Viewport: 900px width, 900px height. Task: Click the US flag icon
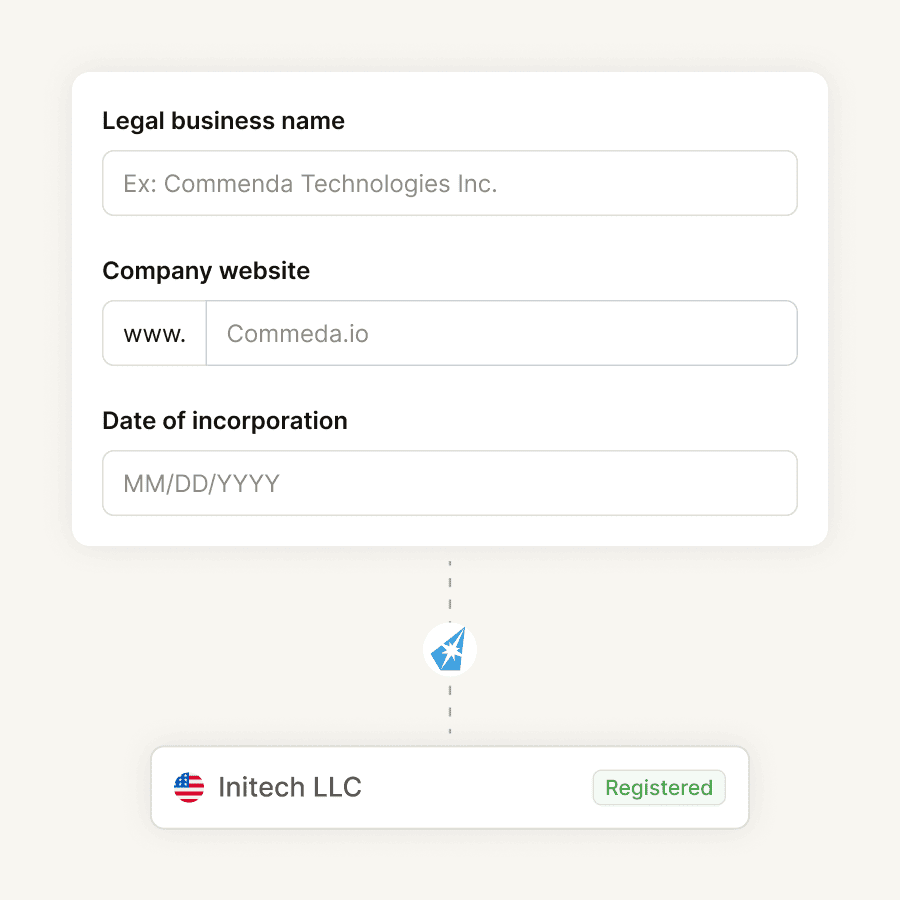[189, 788]
